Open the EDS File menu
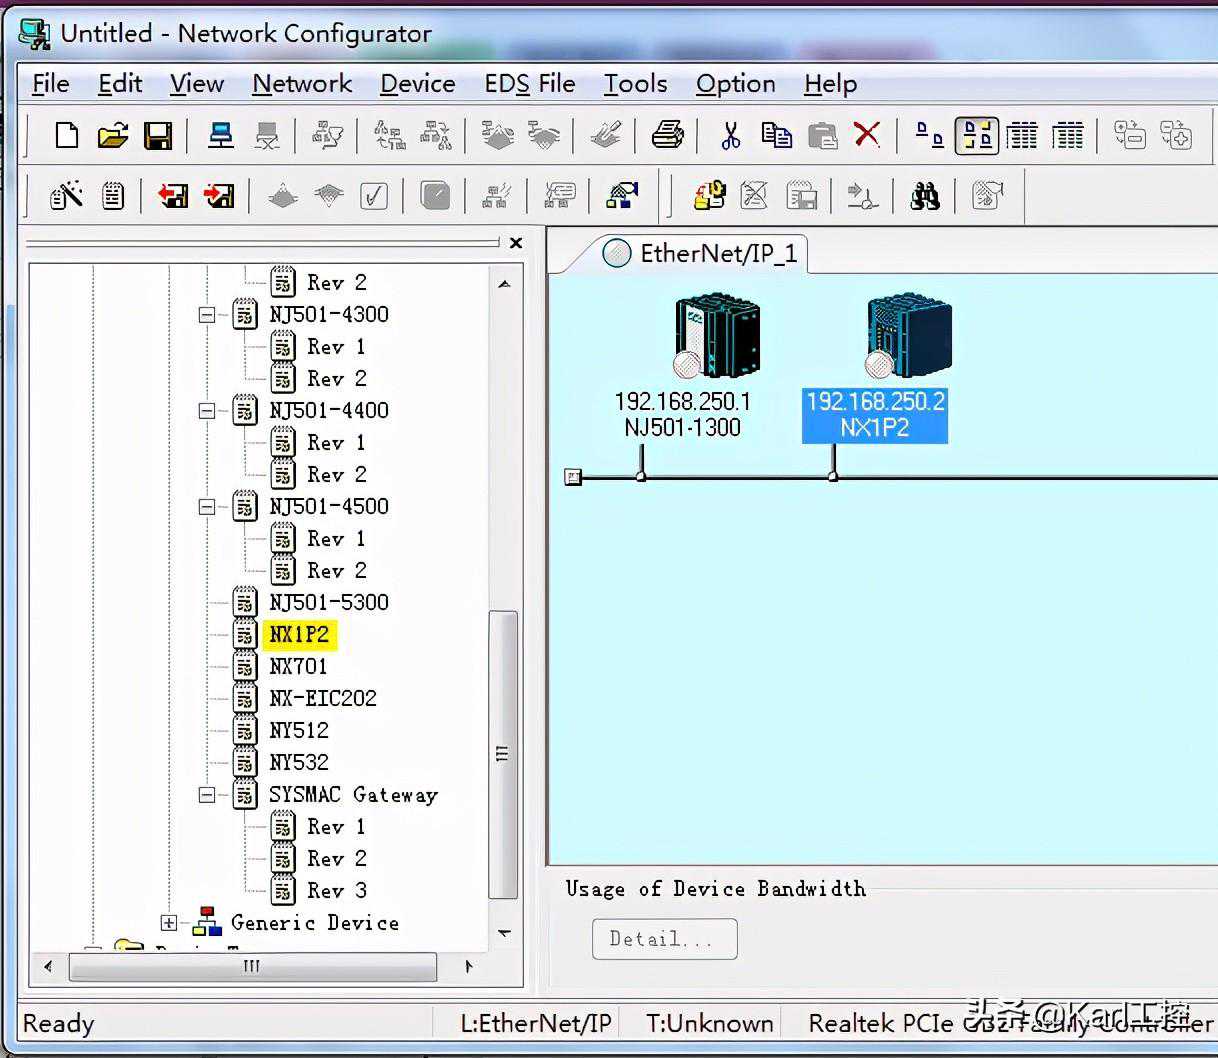This screenshot has height=1058, width=1218. (x=529, y=84)
